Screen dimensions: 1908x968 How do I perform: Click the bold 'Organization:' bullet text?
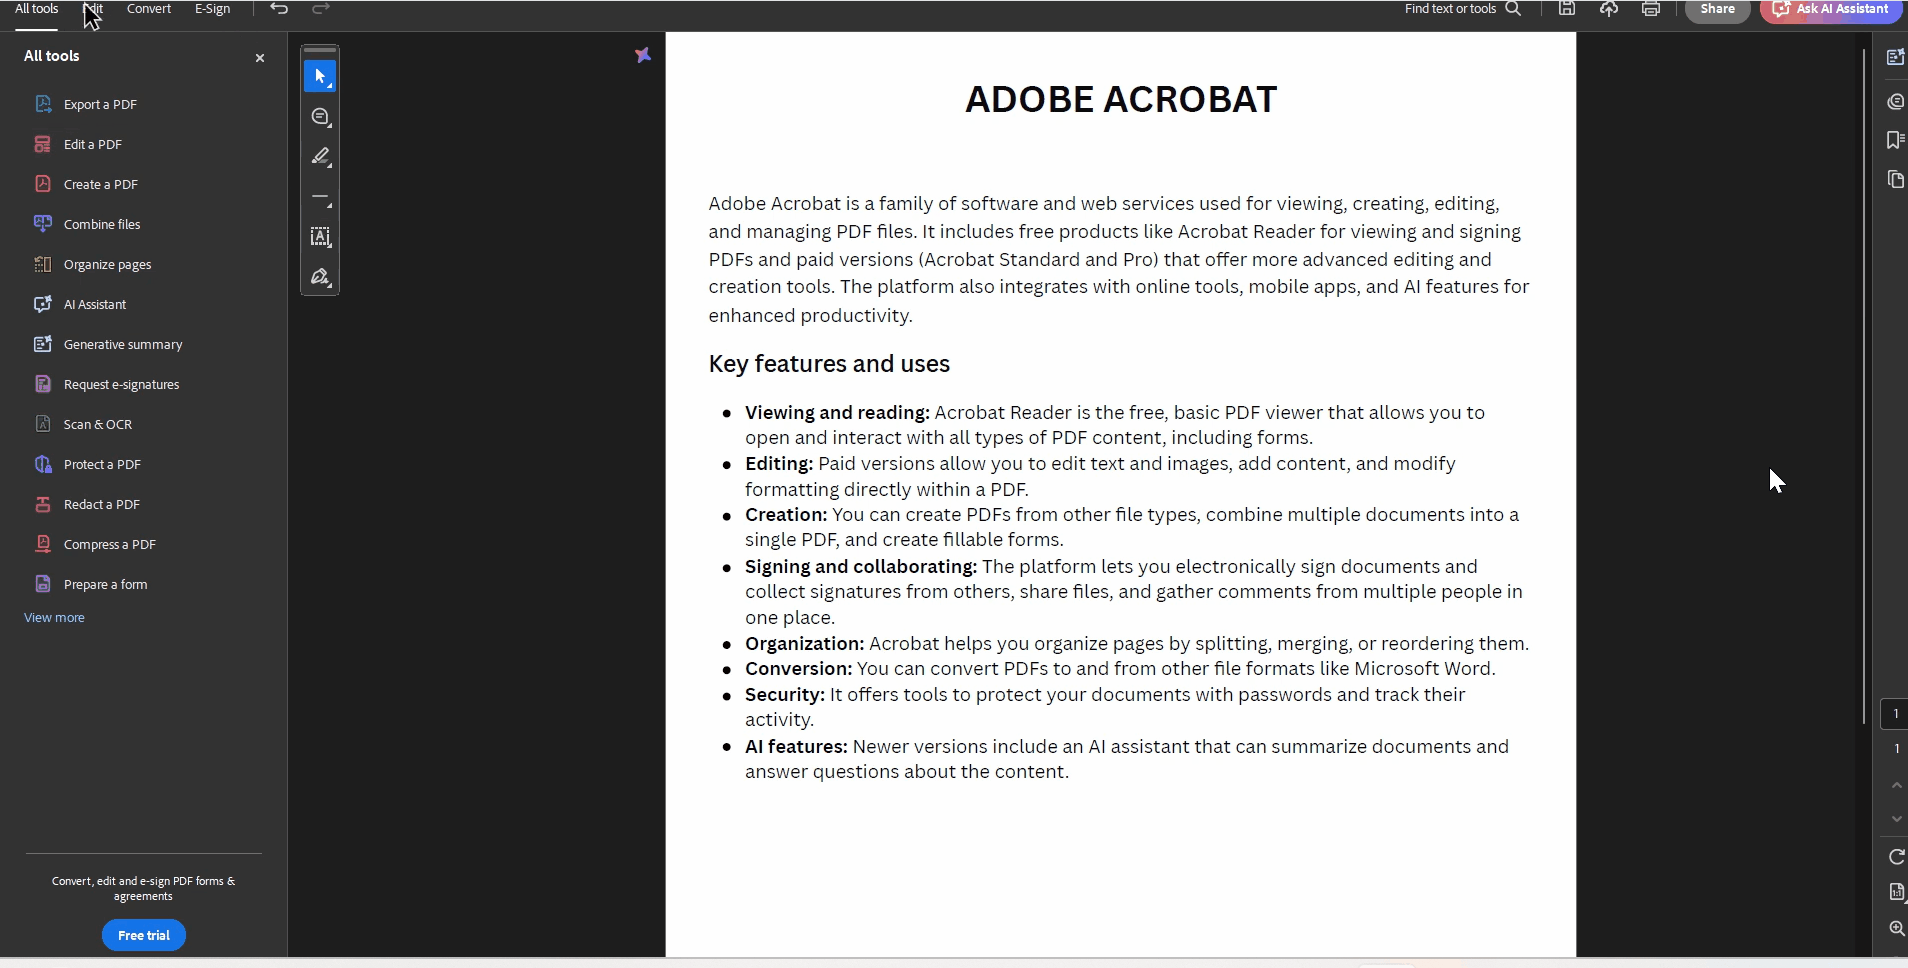click(804, 644)
